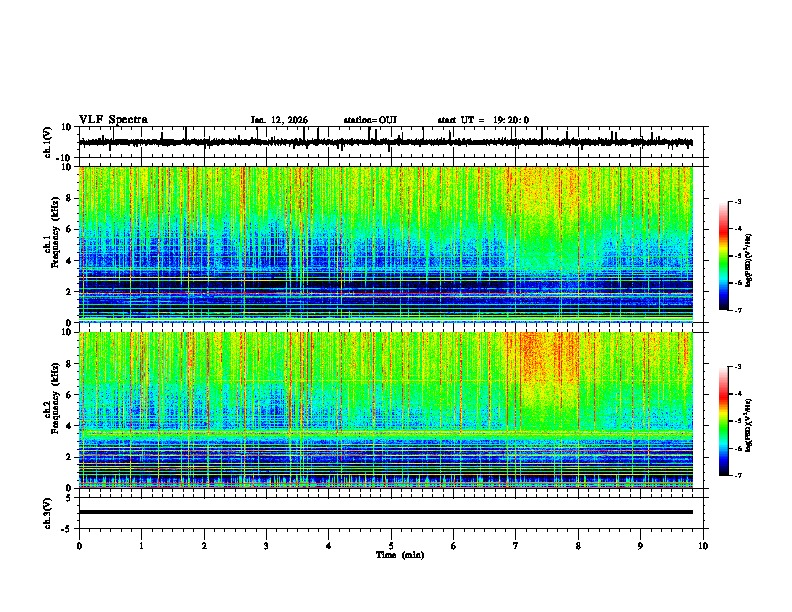
Task: Click the ch.2 spectrogram panel
Action: point(386,410)
